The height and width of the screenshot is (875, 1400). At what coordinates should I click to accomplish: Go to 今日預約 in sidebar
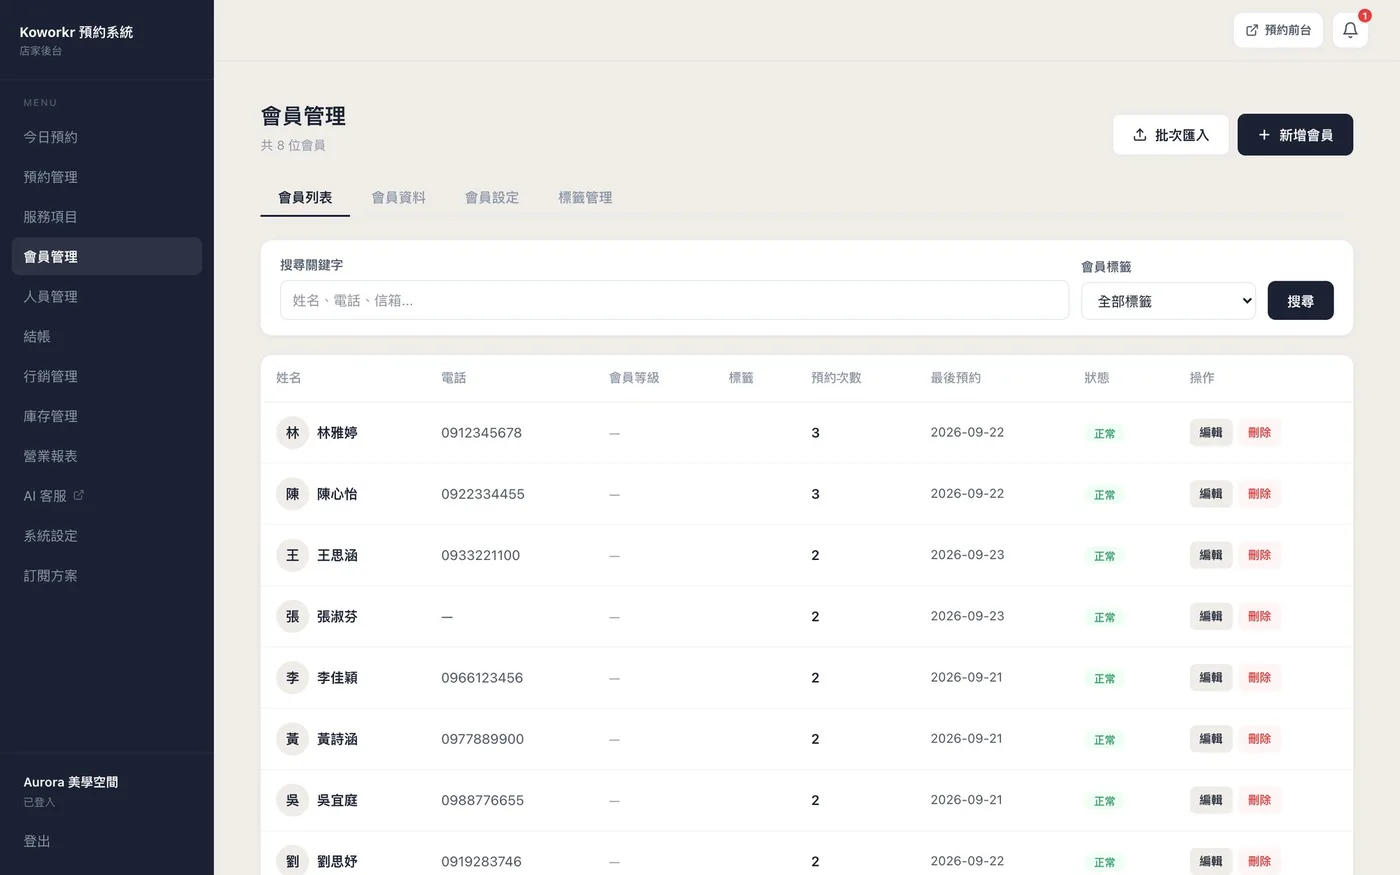(107, 137)
